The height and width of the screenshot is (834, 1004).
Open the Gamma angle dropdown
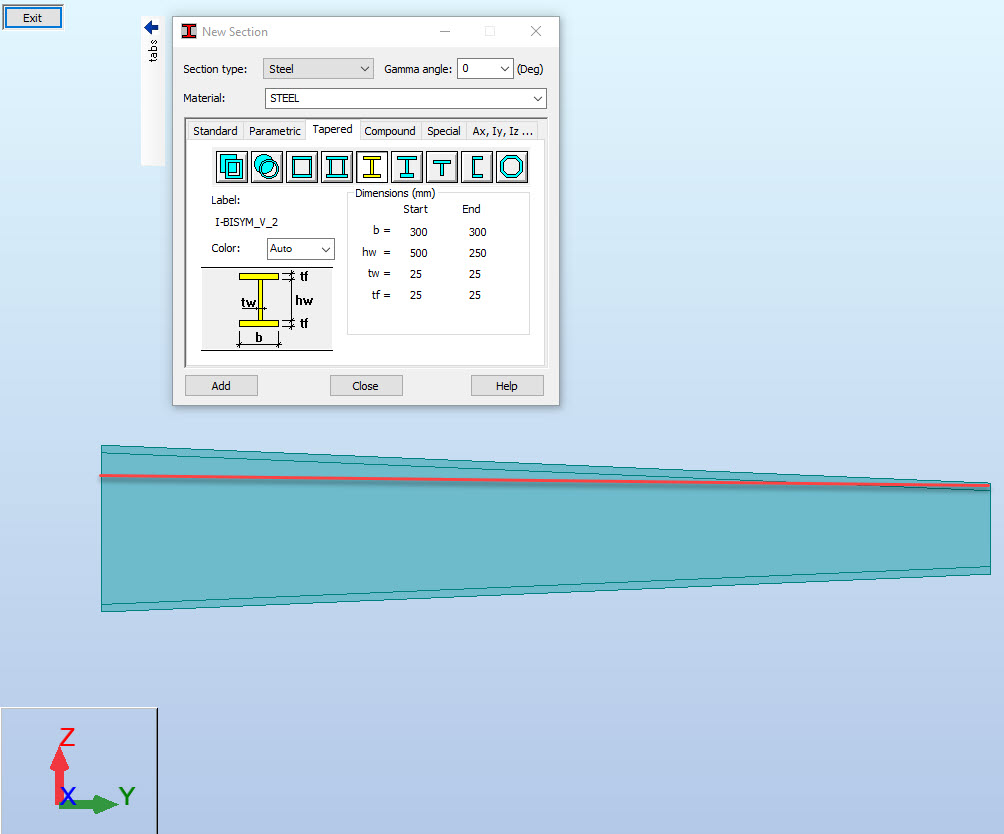(504, 68)
